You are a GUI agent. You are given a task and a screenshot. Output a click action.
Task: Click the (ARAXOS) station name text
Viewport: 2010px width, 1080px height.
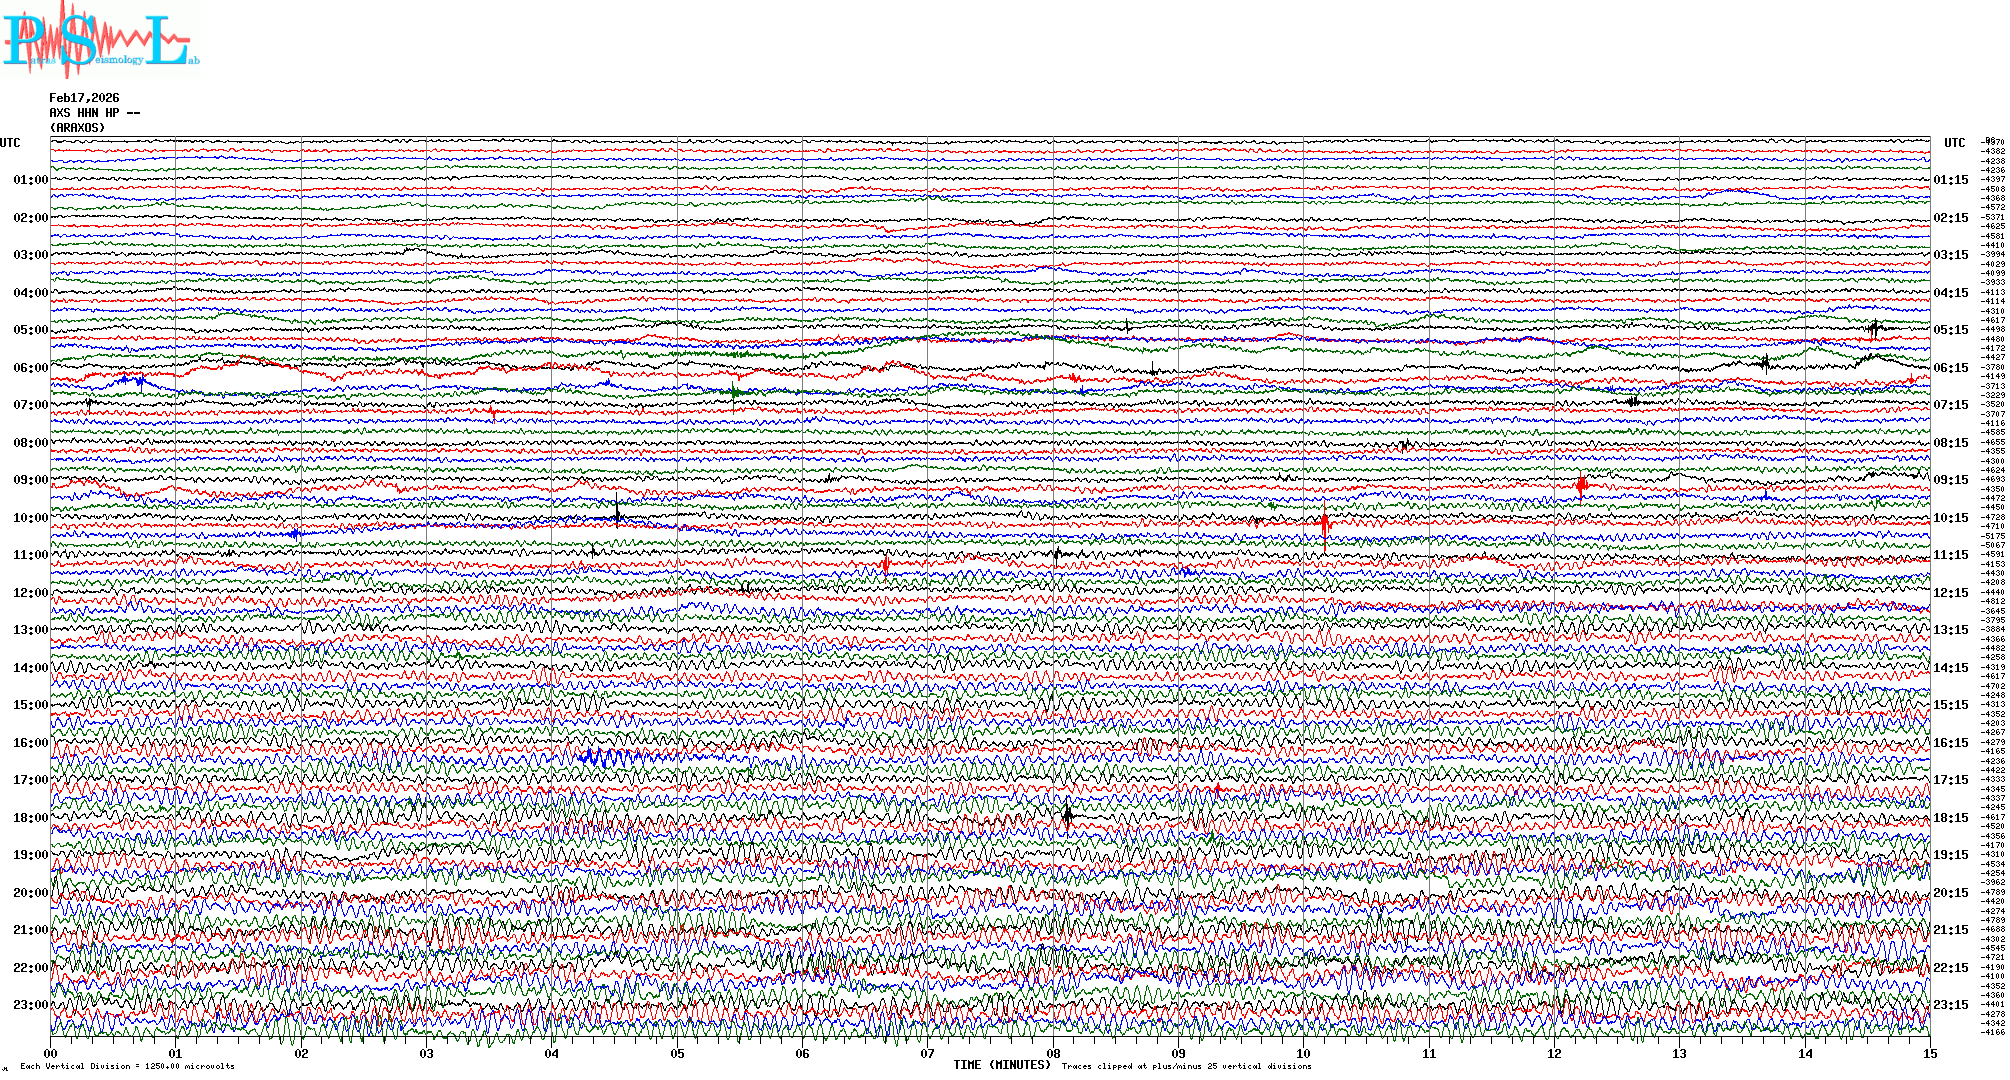tap(77, 128)
